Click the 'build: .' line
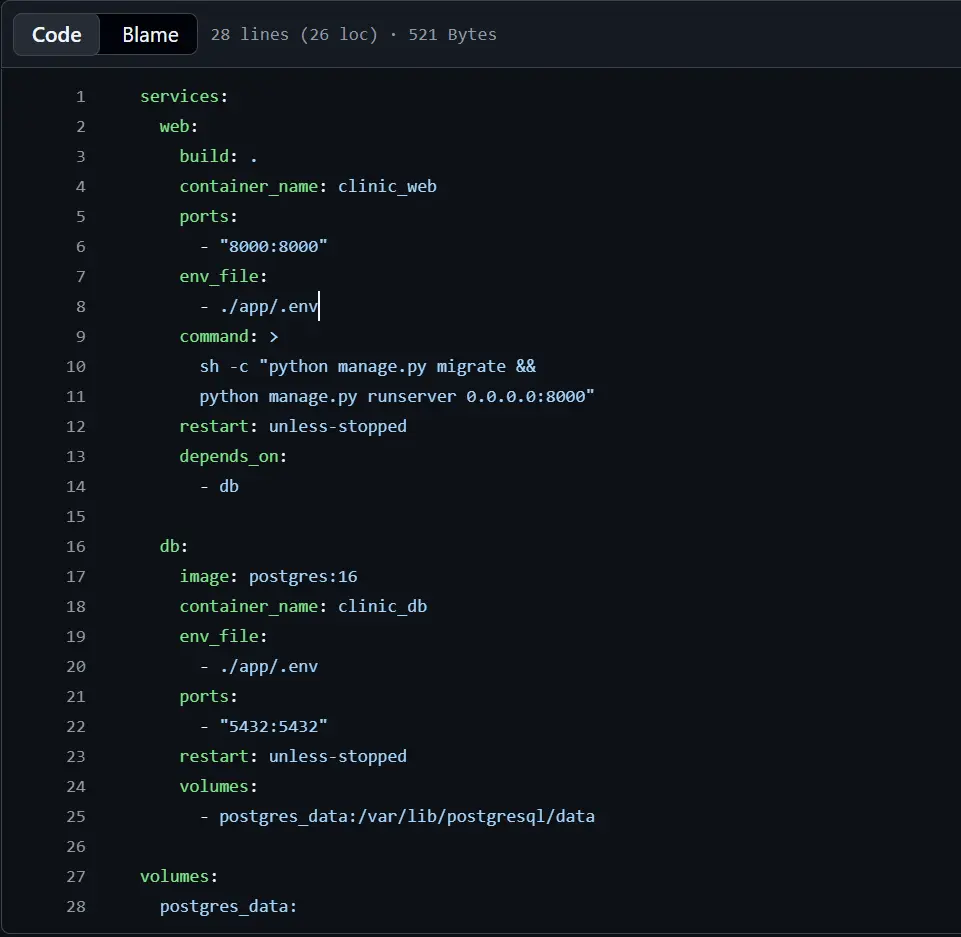The height and width of the screenshot is (937, 961). click(218, 157)
